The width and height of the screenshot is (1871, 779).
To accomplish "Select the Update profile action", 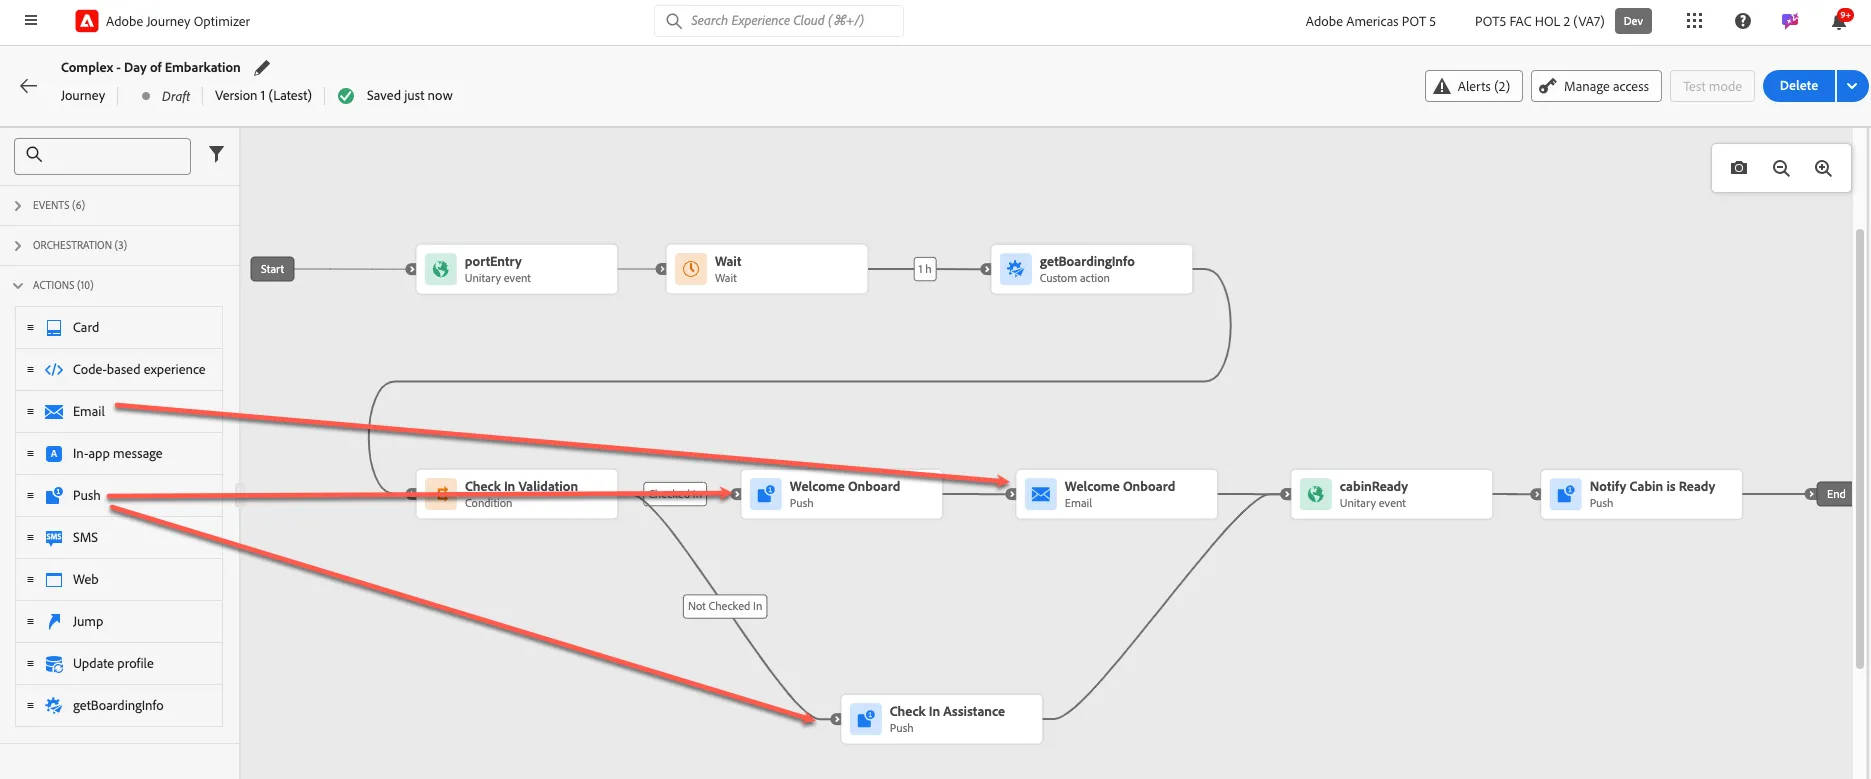I will [x=119, y=664].
